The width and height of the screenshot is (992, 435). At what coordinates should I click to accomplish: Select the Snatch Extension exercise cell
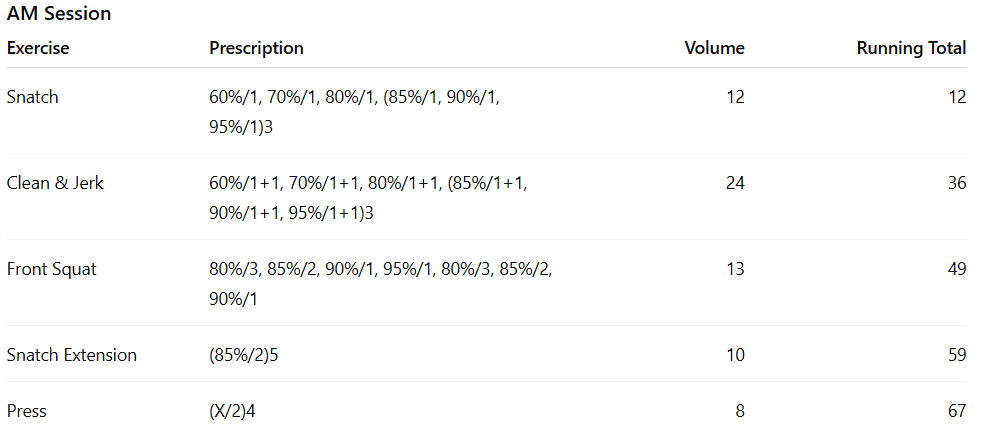click(72, 355)
